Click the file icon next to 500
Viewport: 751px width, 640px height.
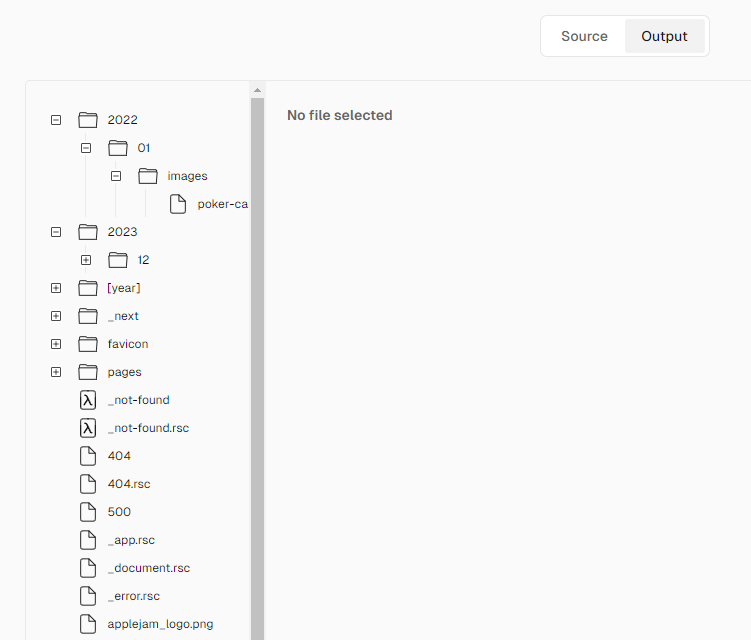[88, 512]
